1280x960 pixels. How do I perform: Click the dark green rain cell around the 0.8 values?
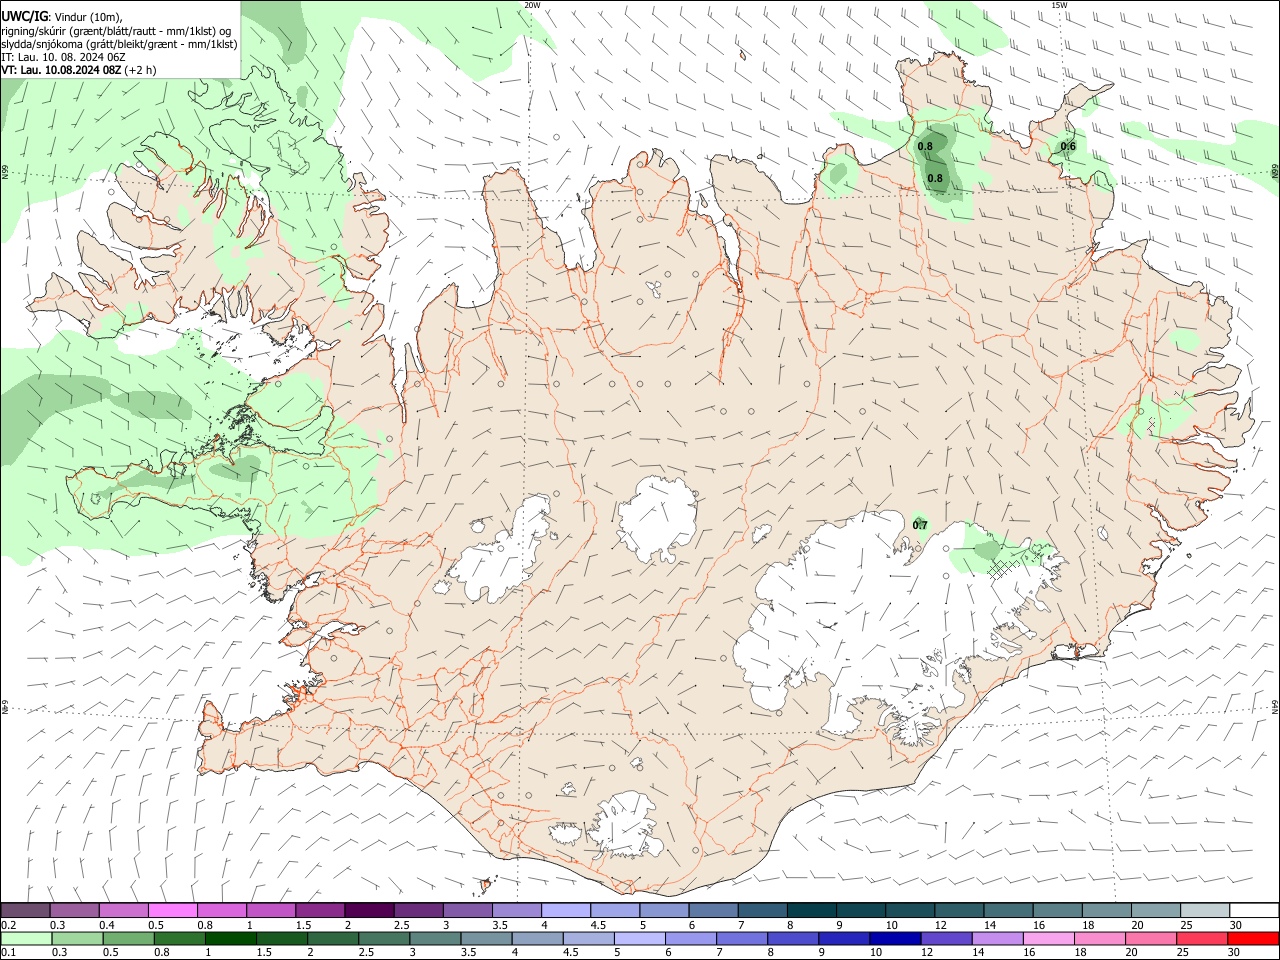pos(937,160)
